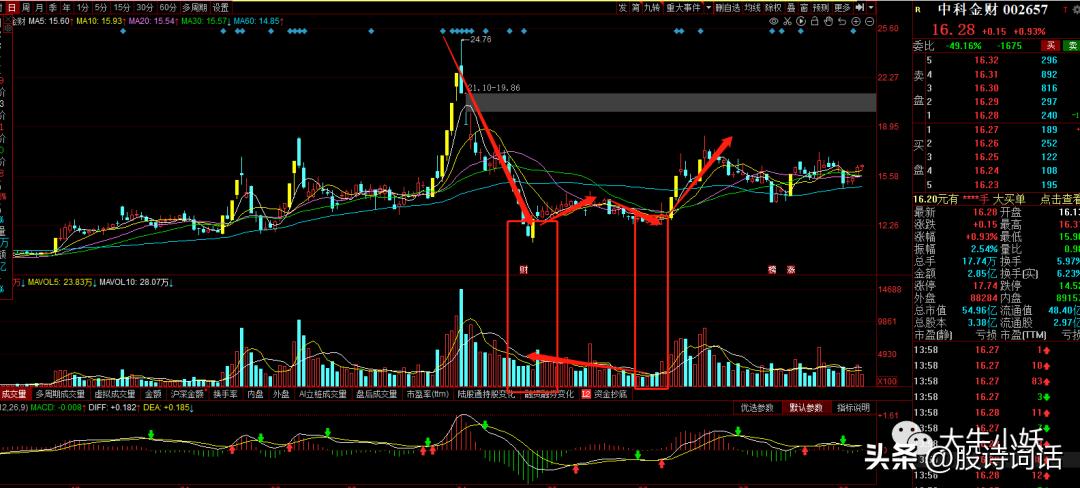Select the 成交量 volume indicator tab
This screenshot has height=488, width=1080.
click(14, 394)
